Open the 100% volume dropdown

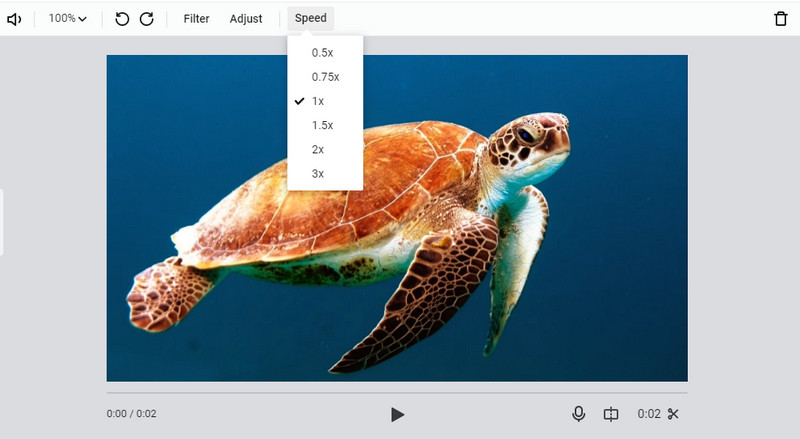pos(67,19)
